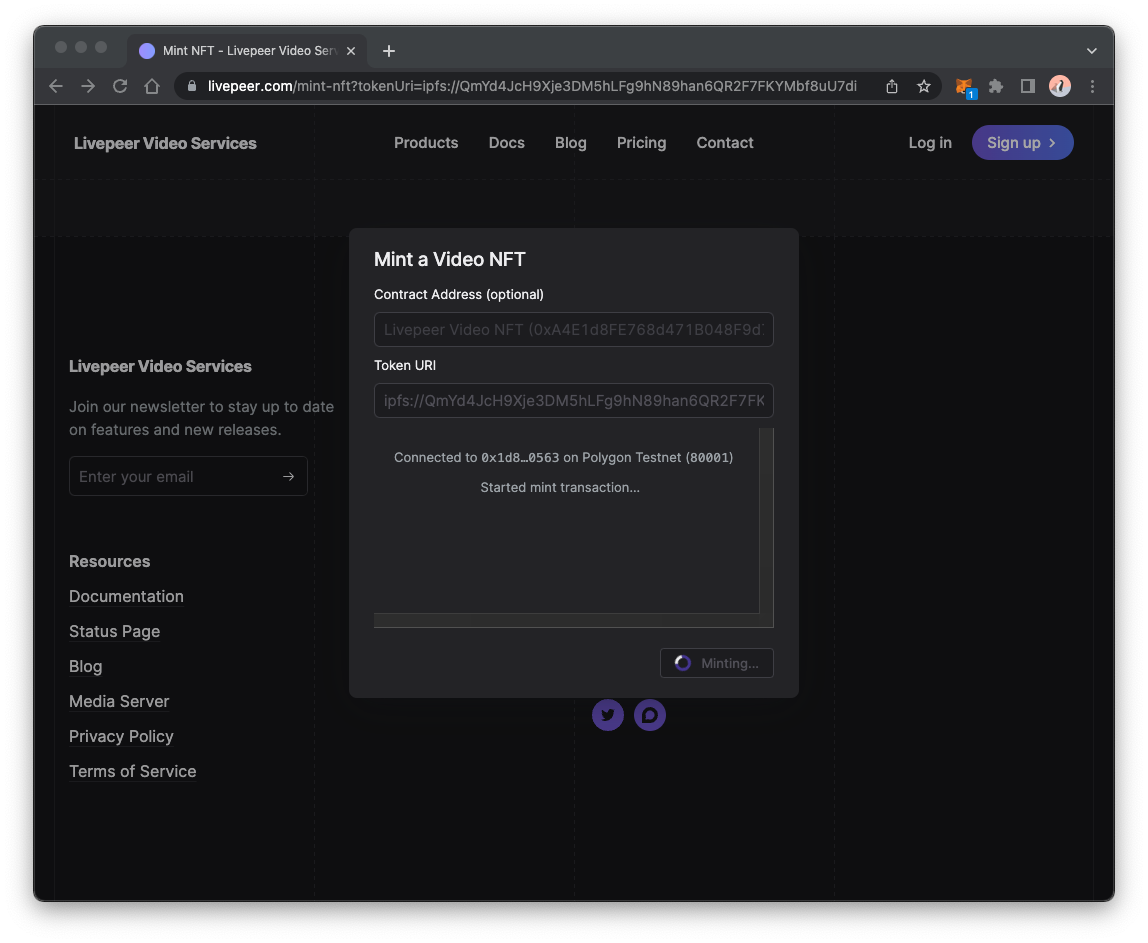This screenshot has width=1148, height=943.
Task: Open the Twitter social icon
Action: (x=608, y=715)
